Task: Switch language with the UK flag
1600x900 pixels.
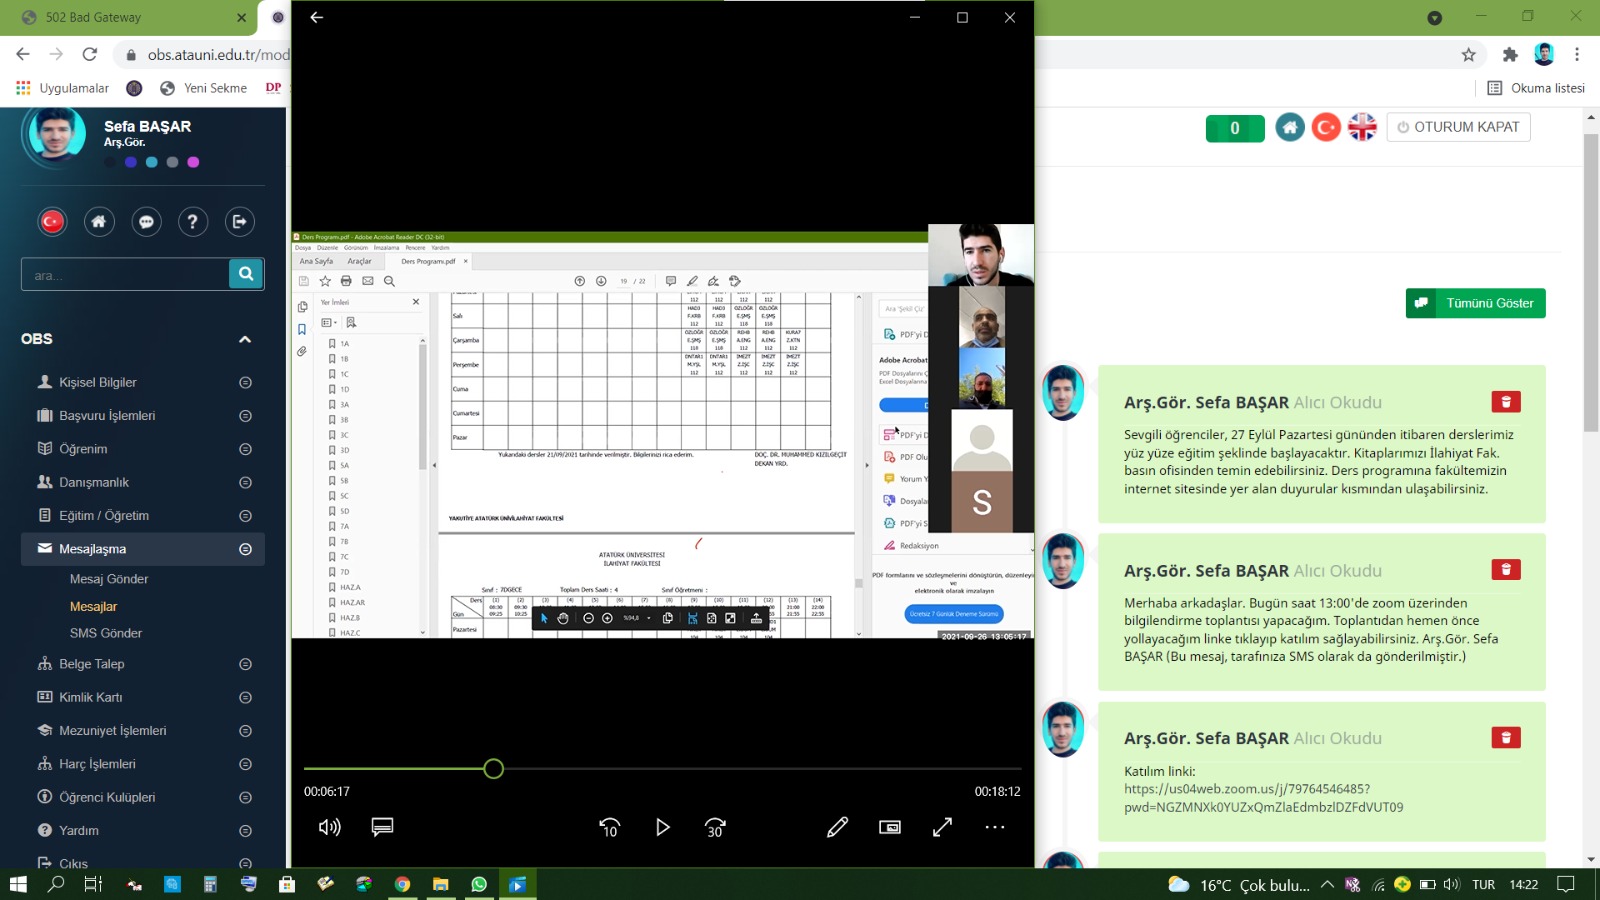Action: (1362, 127)
